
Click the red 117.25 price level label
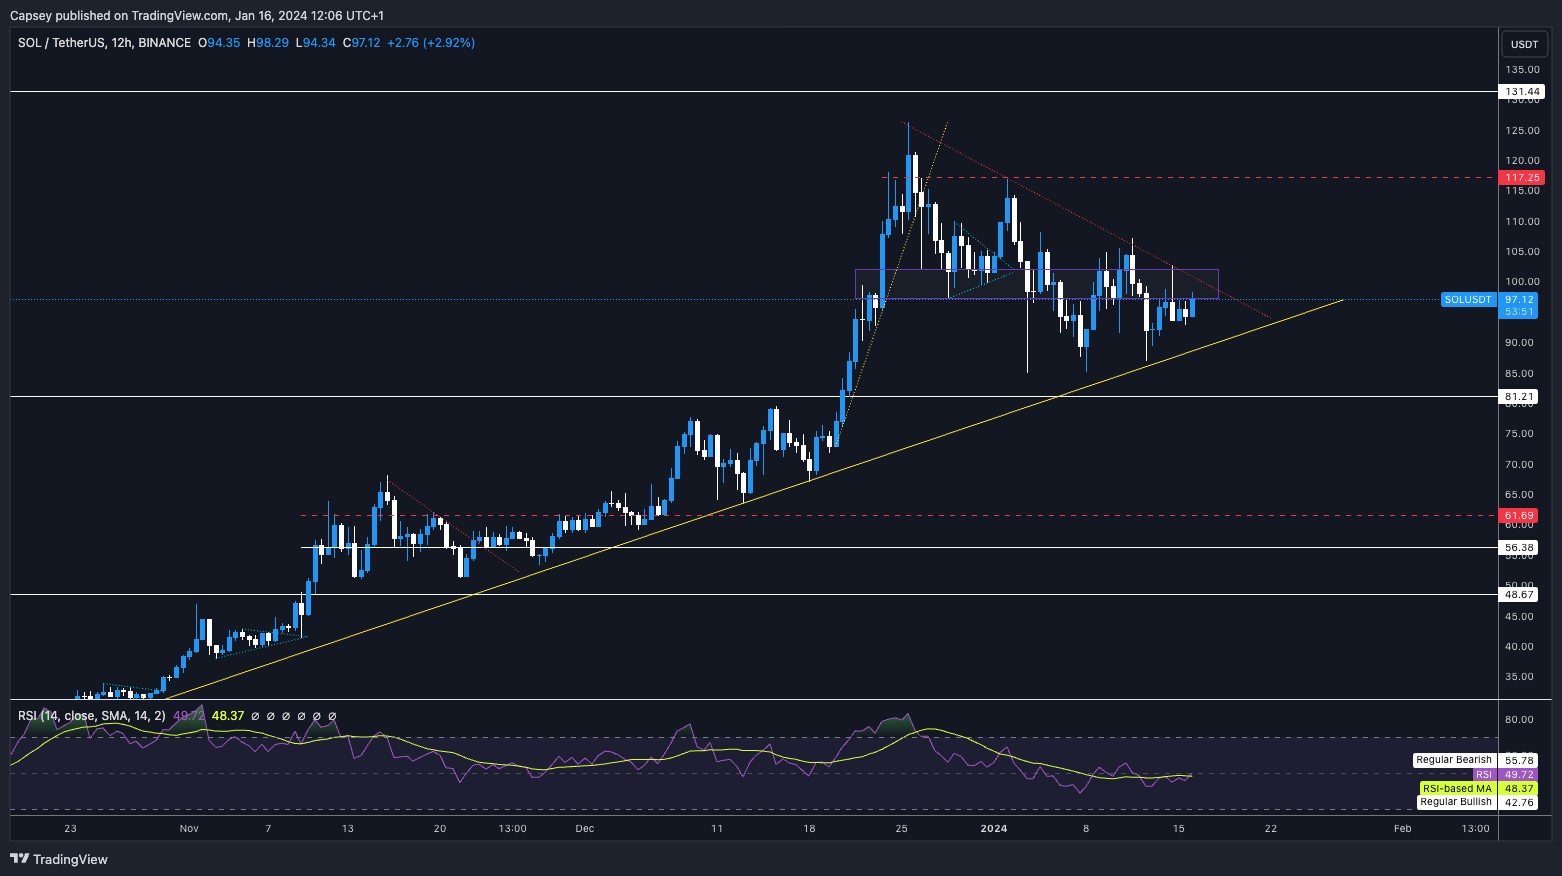(1521, 178)
